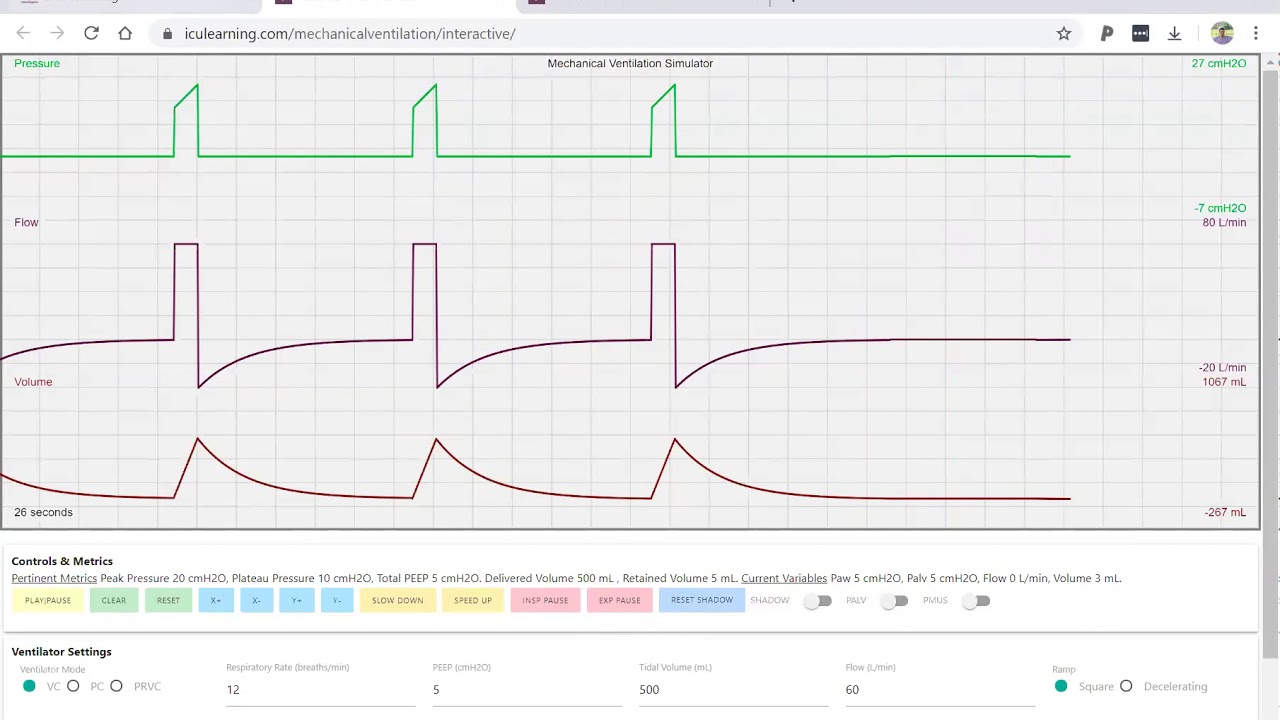Screen dimensions: 1280x720
Task: Enable the PALV toggle switch
Action: click(x=894, y=601)
